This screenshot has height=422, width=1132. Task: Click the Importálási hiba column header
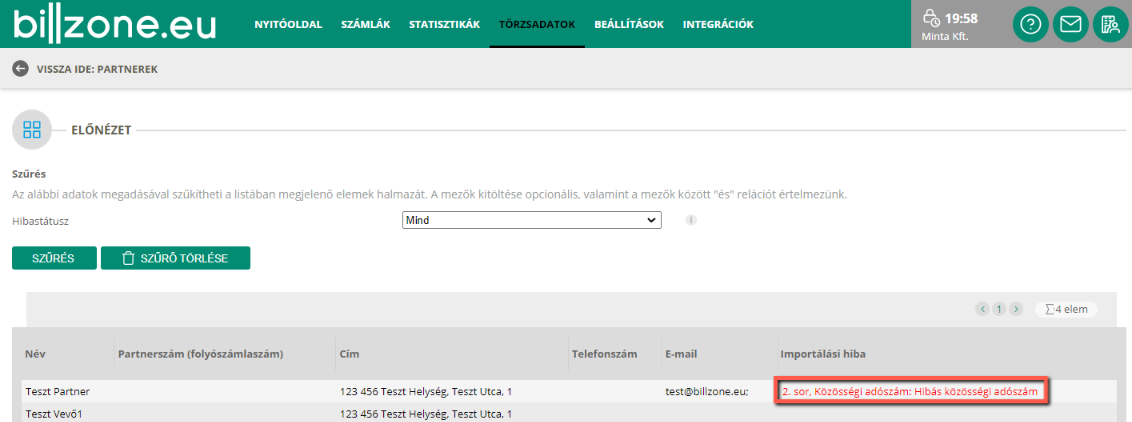(x=823, y=354)
